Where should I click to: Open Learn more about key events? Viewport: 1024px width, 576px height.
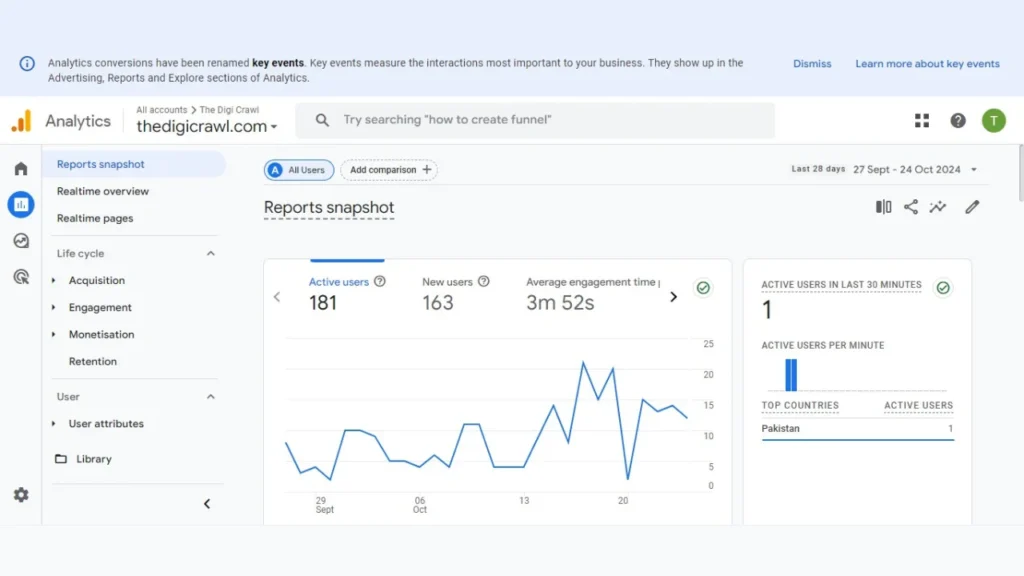click(x=927, y=64)
